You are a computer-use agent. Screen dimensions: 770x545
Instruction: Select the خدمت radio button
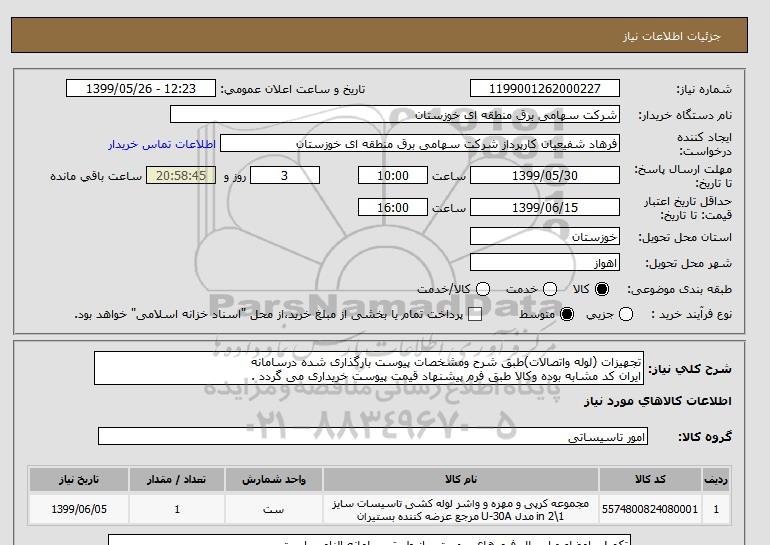coord(550,289)
